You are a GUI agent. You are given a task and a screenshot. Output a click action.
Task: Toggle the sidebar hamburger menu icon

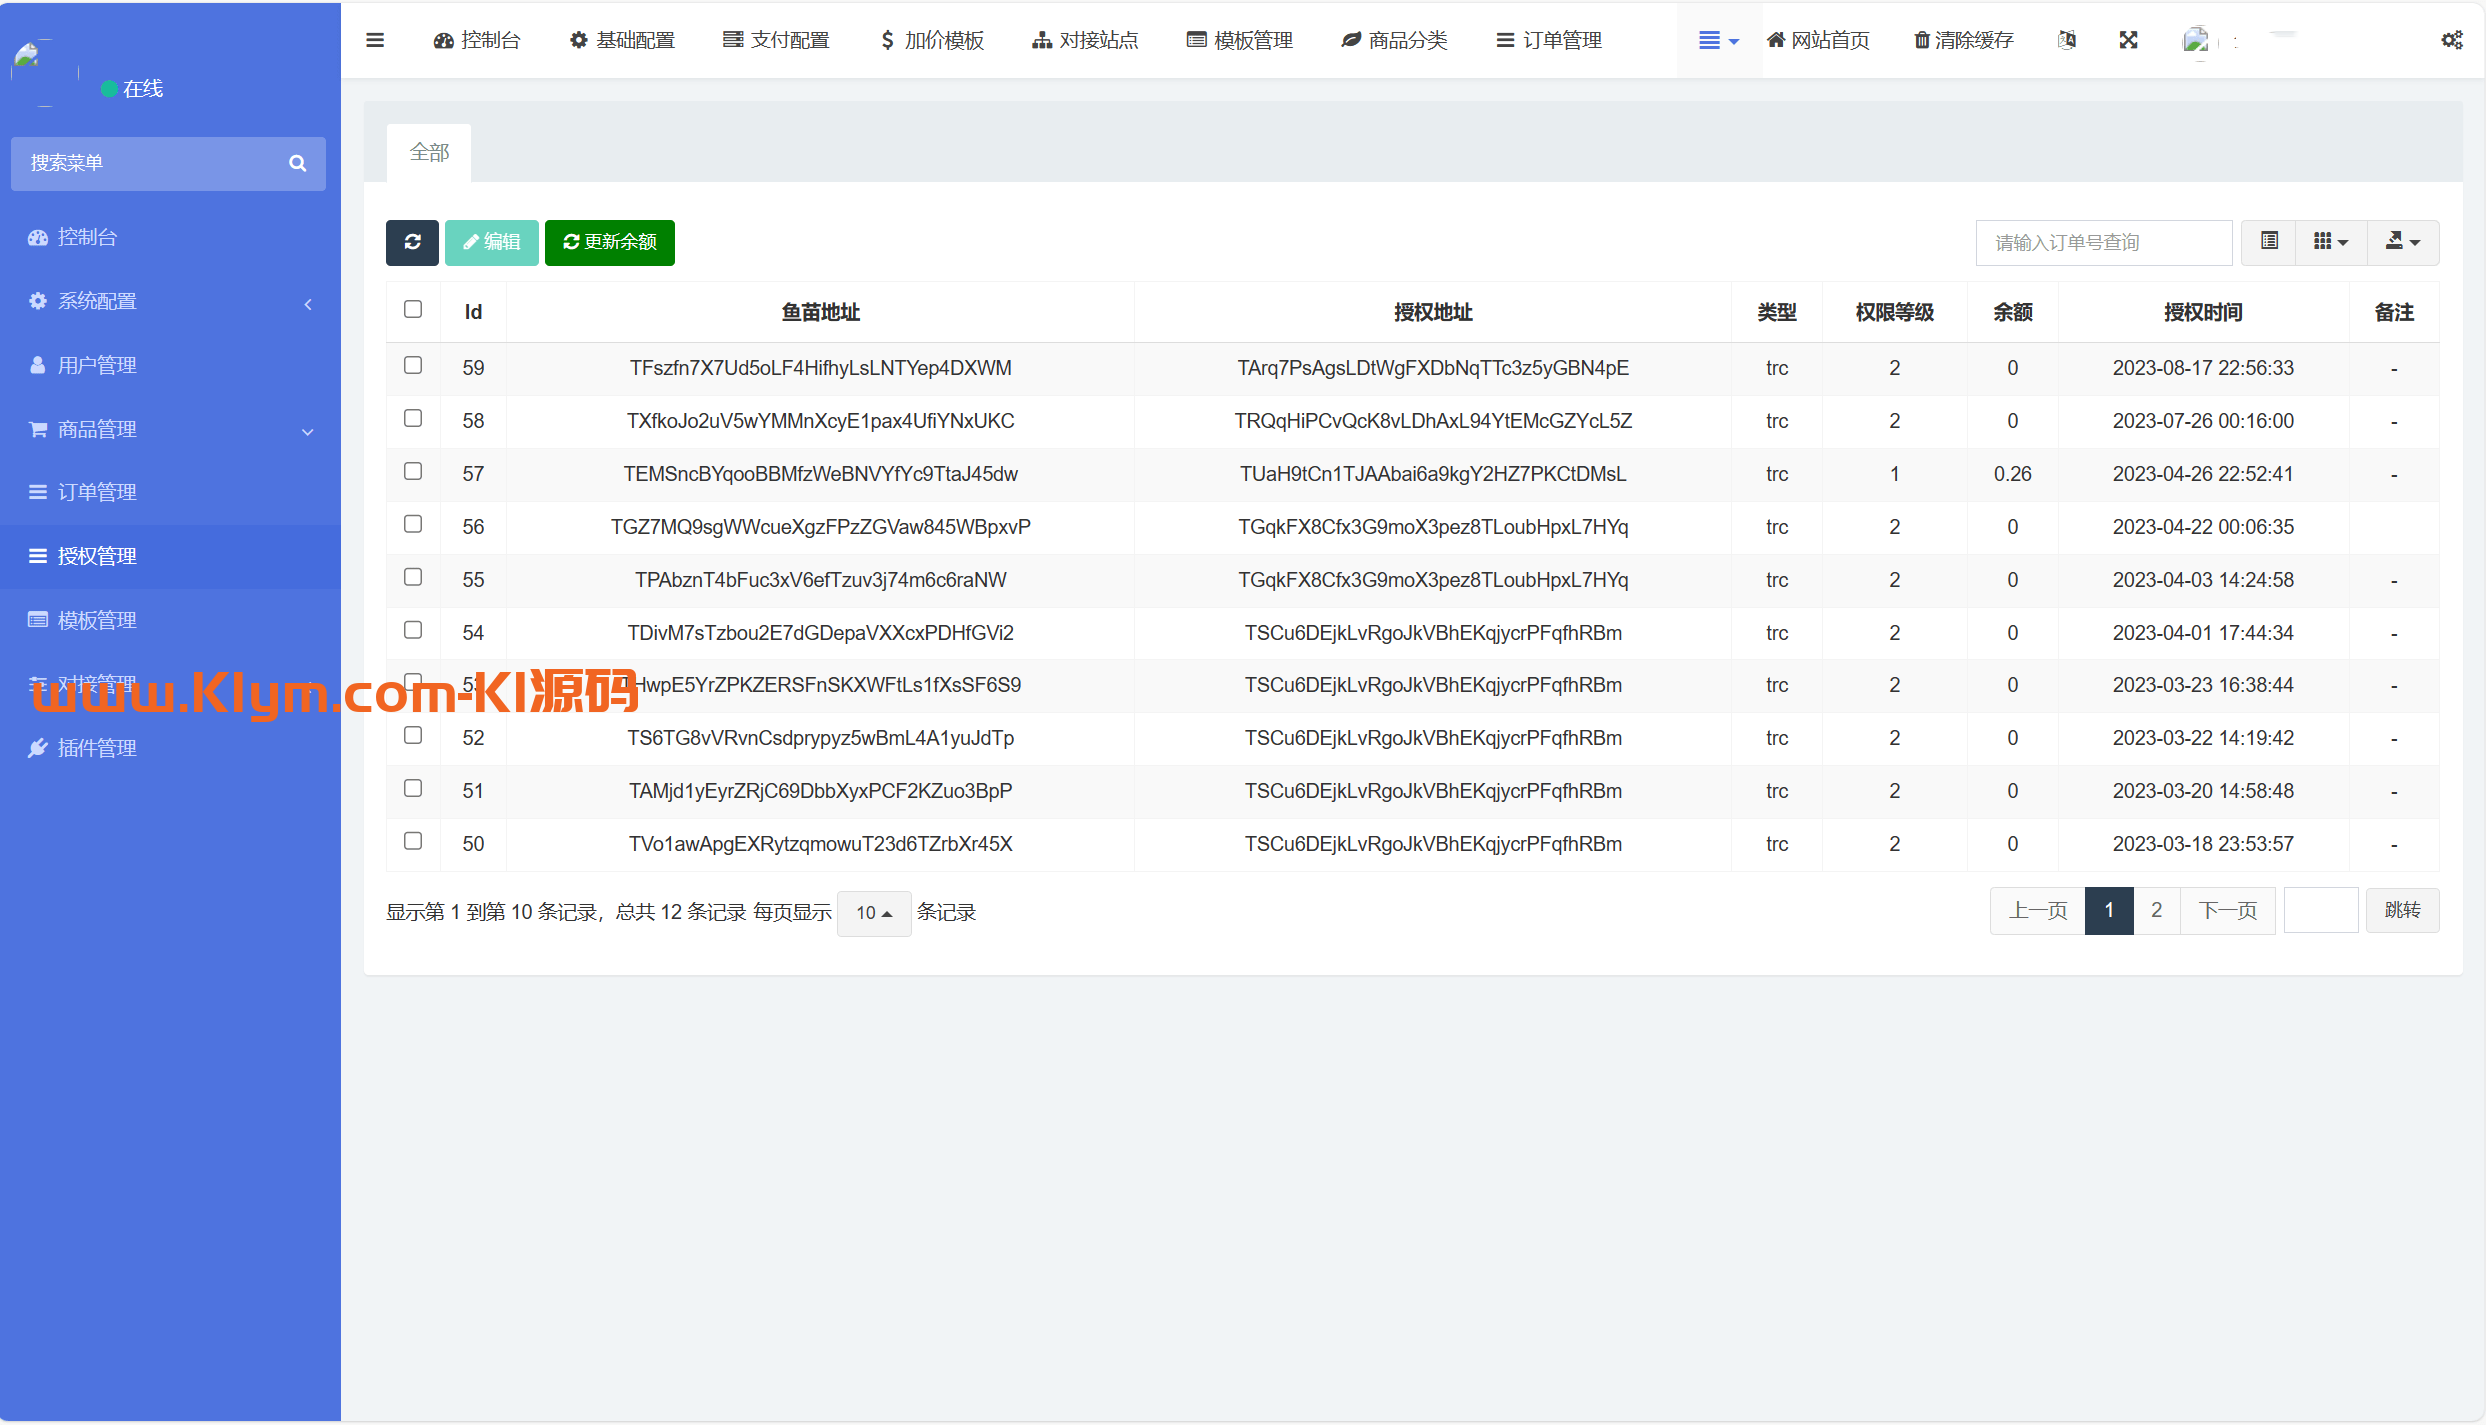(x=375, y=40)
